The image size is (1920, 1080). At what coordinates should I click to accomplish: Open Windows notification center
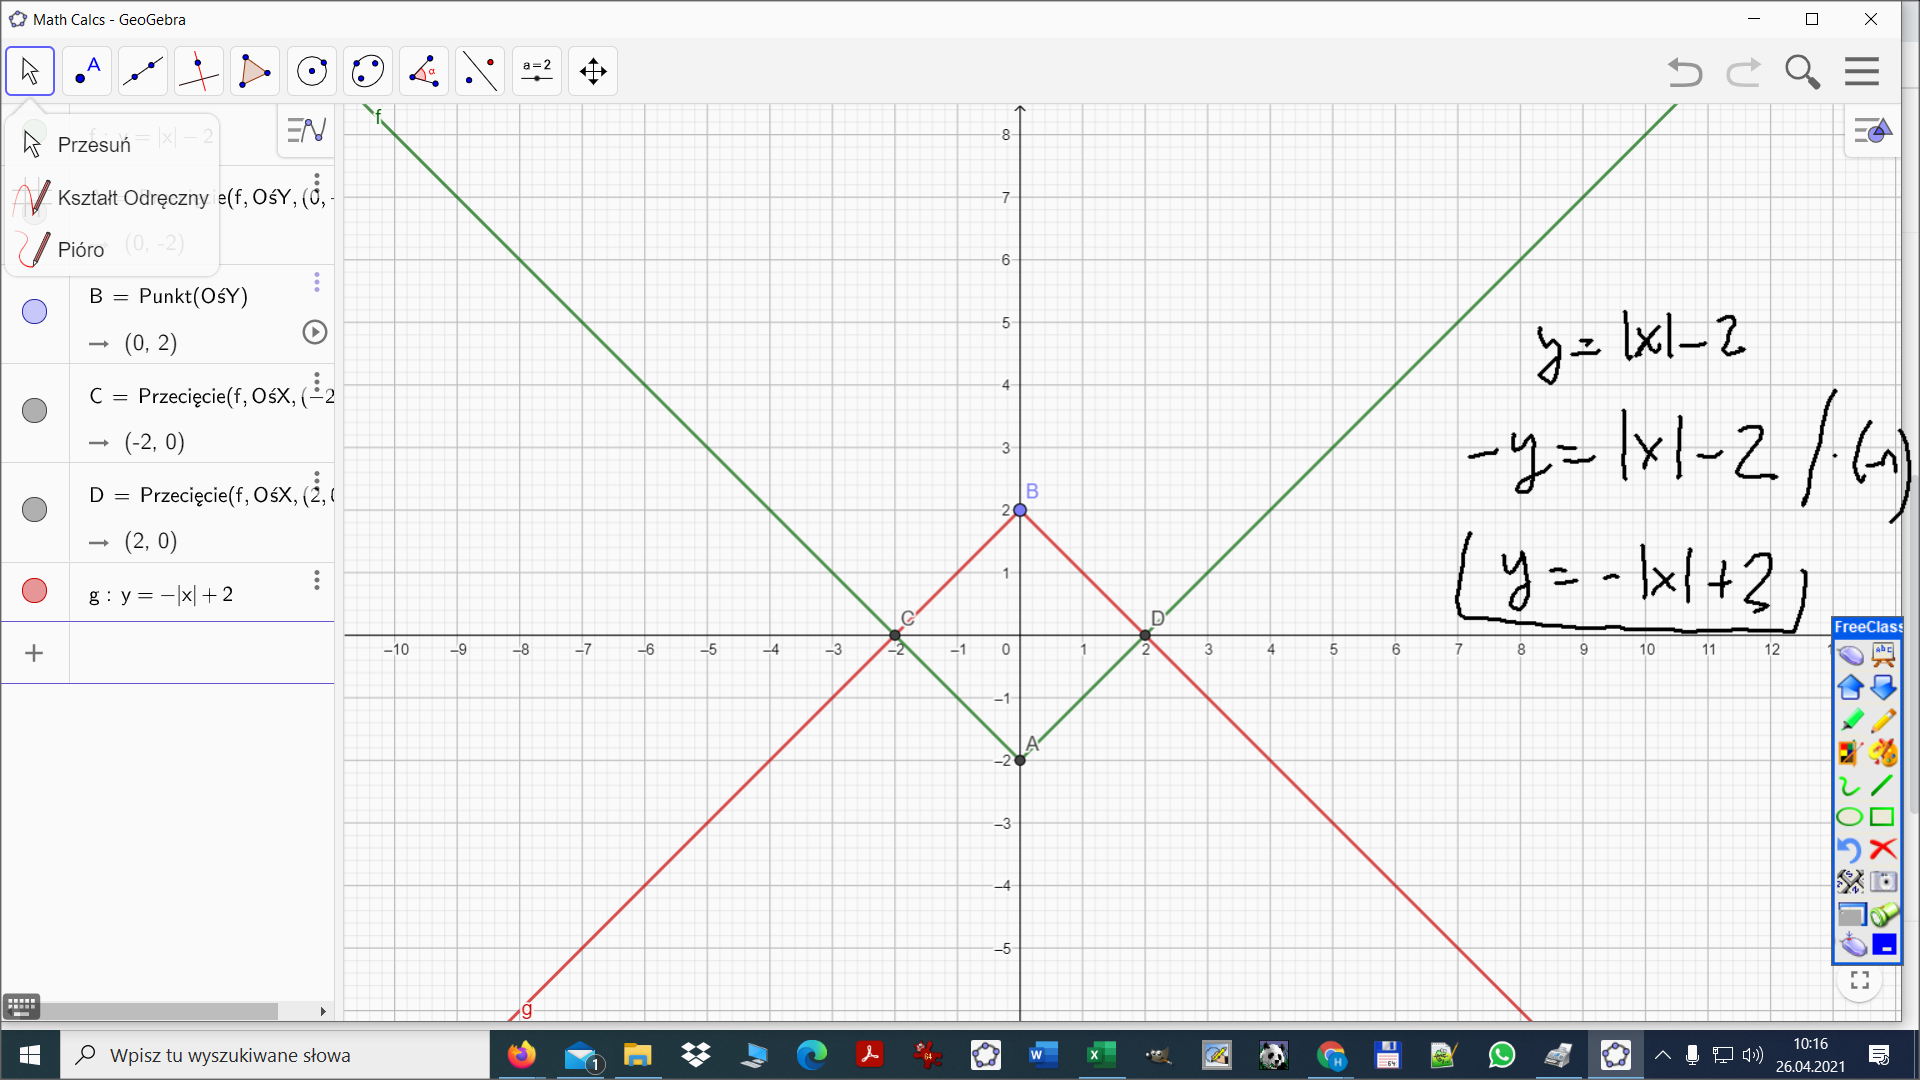click(1879, 1055)
